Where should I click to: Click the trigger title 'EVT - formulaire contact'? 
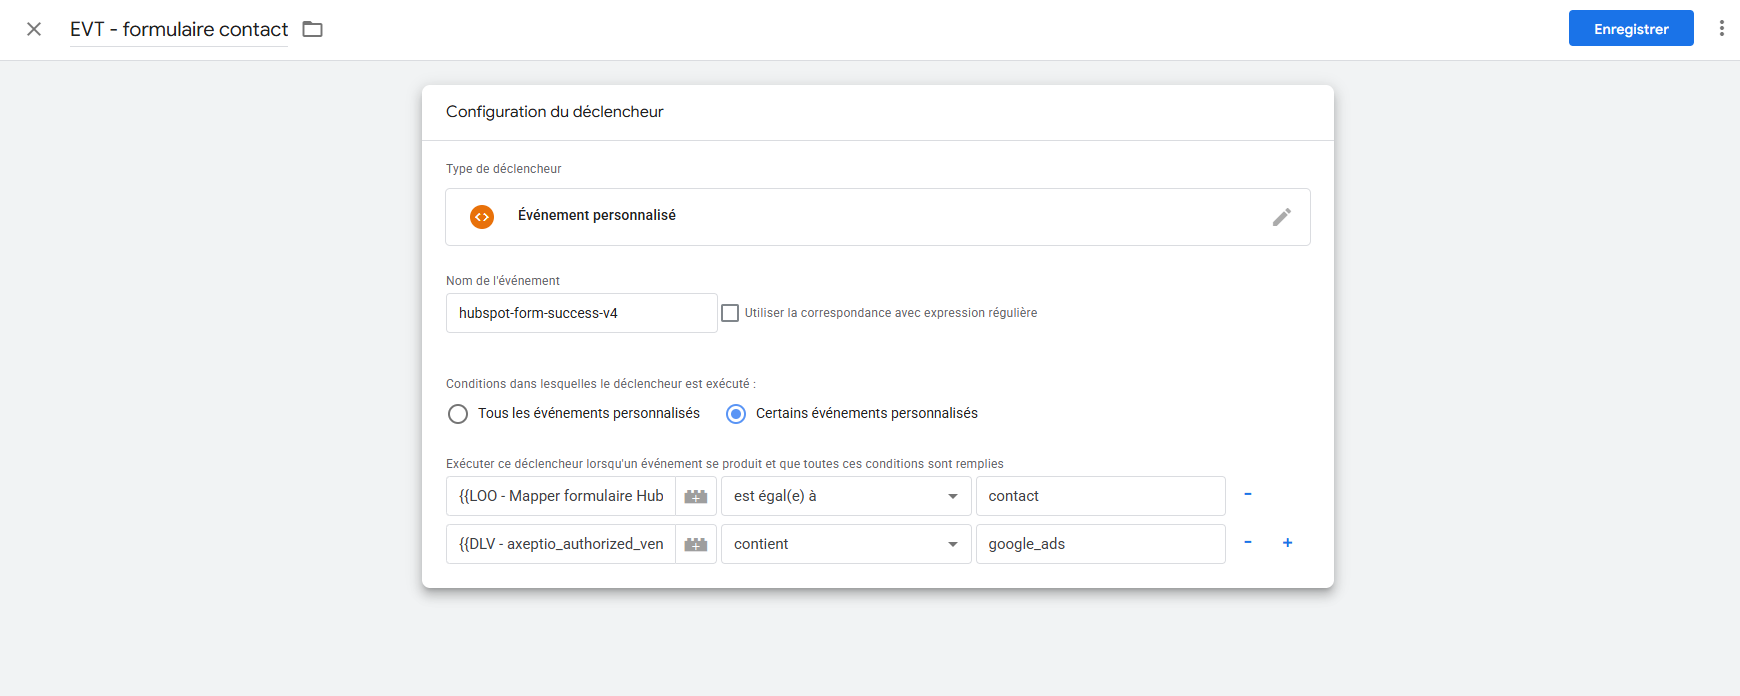(179, 29)
